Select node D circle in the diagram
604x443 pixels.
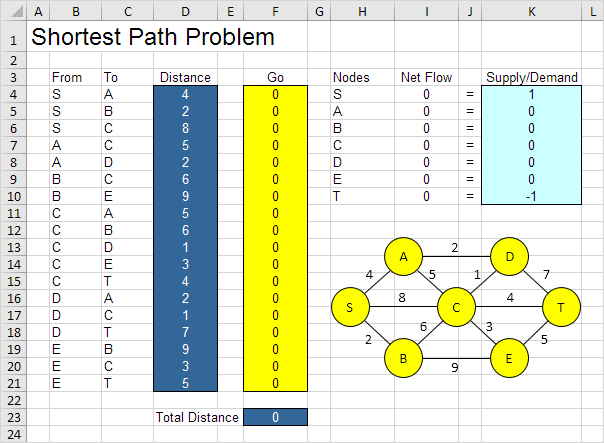(x=509, y=256)
